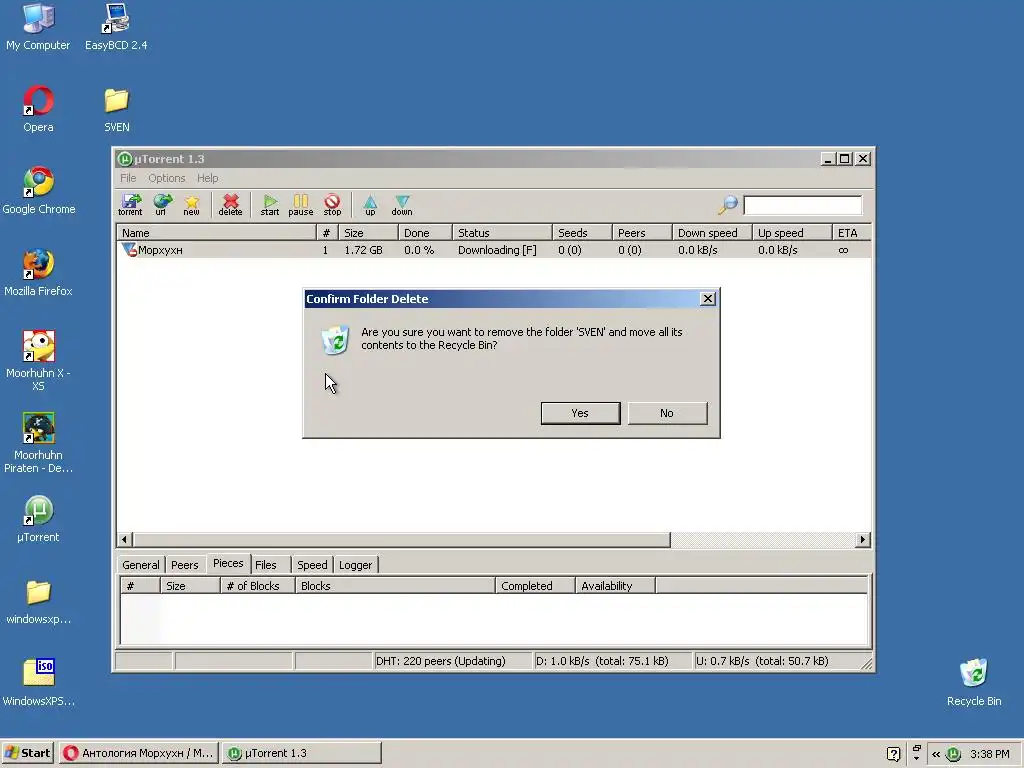The height and width of the screenshot is (768, 1024).
Task: Select the windowsxp folder on desktop
Action: click(x=38, y=601)
